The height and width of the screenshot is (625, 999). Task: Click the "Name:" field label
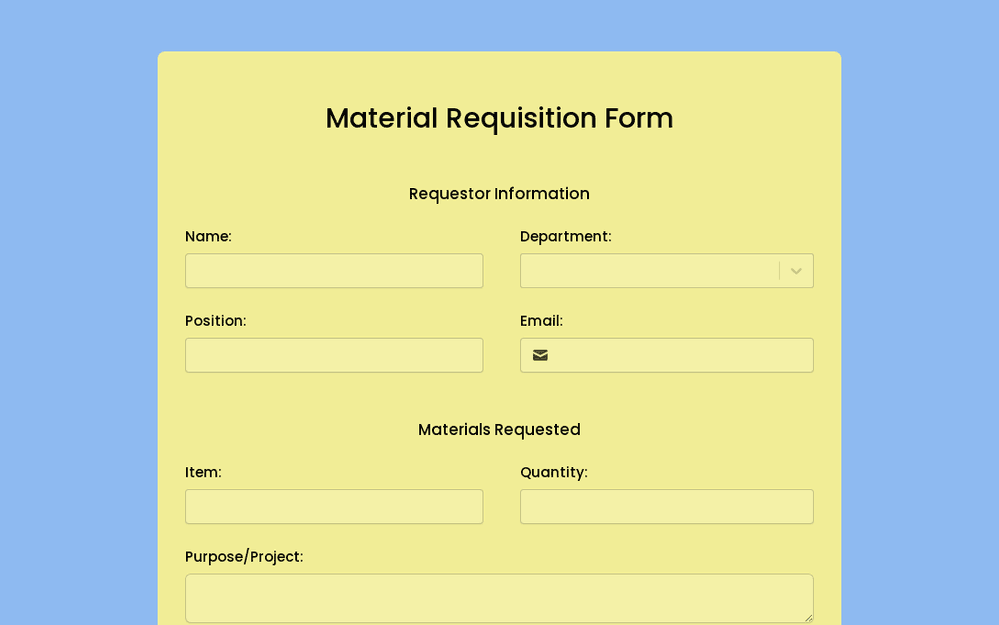click(x=208, y=237)
